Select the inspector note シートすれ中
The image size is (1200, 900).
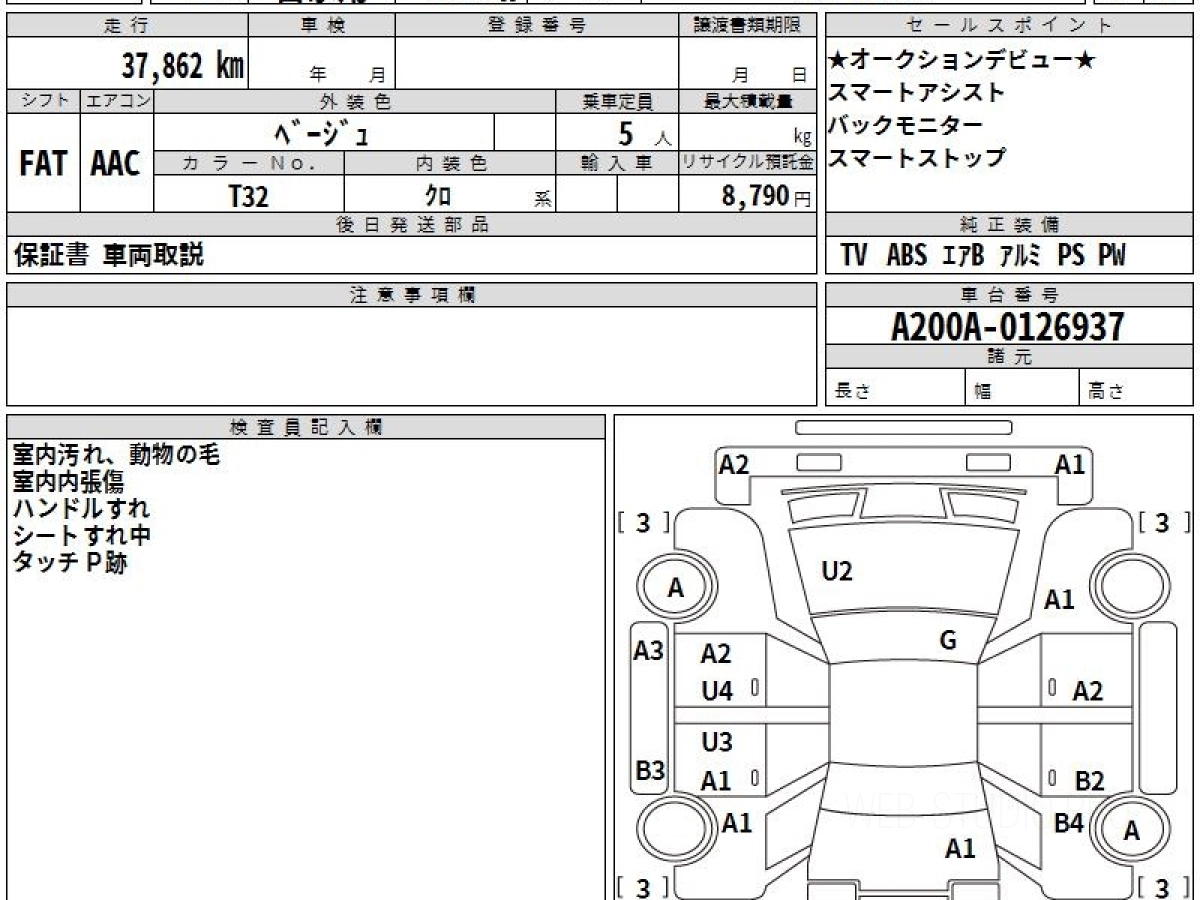click(x=81, y=535)
